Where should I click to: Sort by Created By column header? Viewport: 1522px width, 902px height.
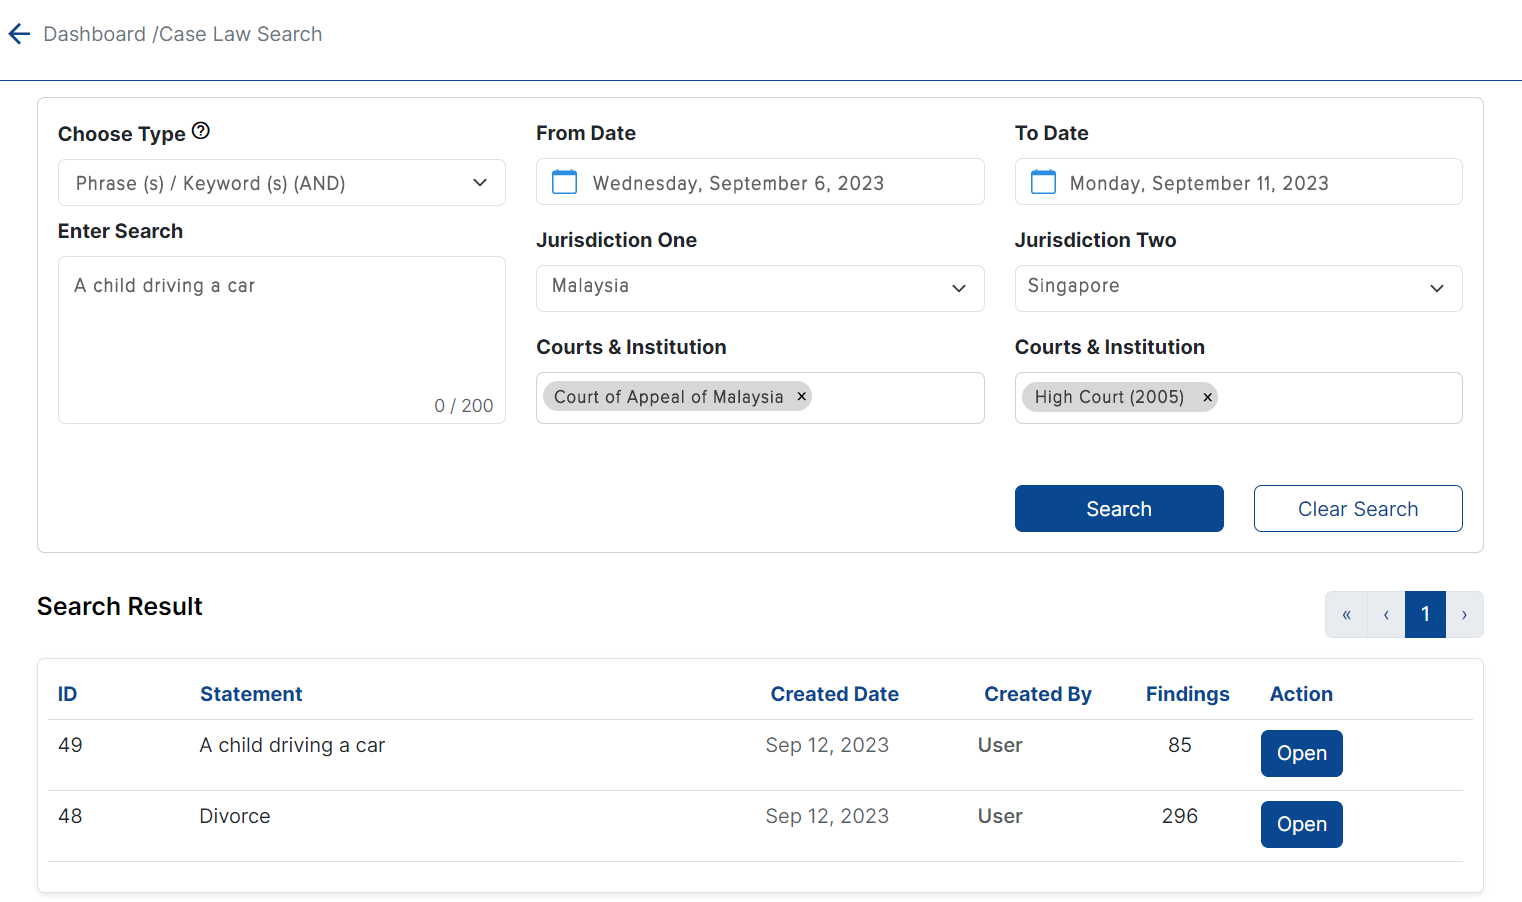[1038, 694]
